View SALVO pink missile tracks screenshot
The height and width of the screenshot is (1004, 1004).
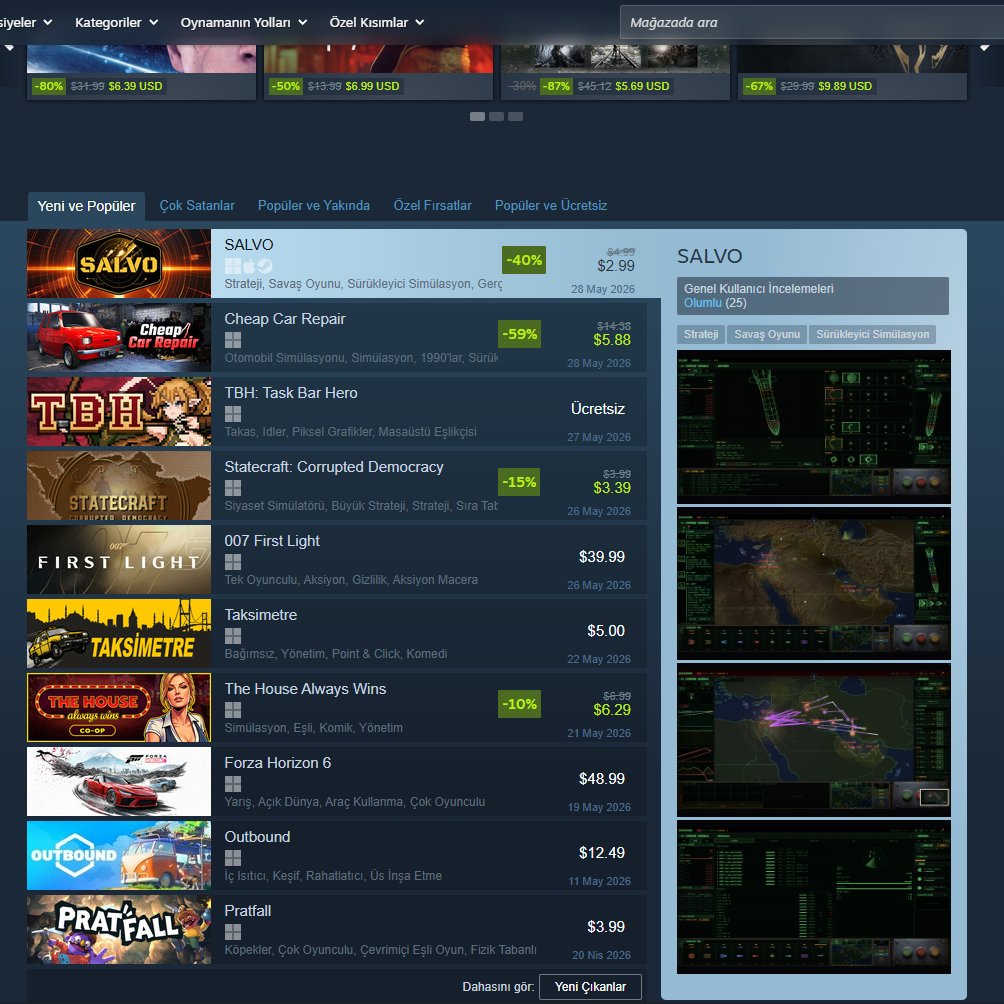click(814, 740)
